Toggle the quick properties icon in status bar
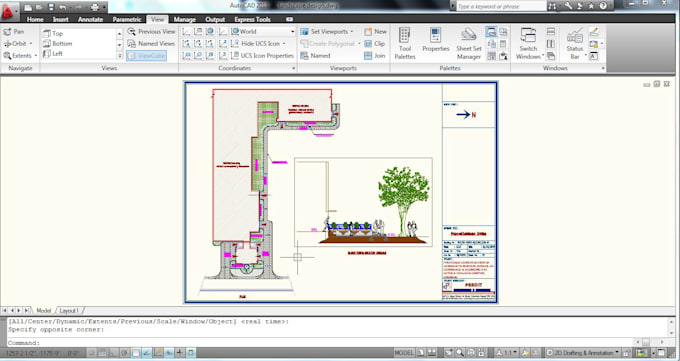680x361 pixels. point(191,353)
